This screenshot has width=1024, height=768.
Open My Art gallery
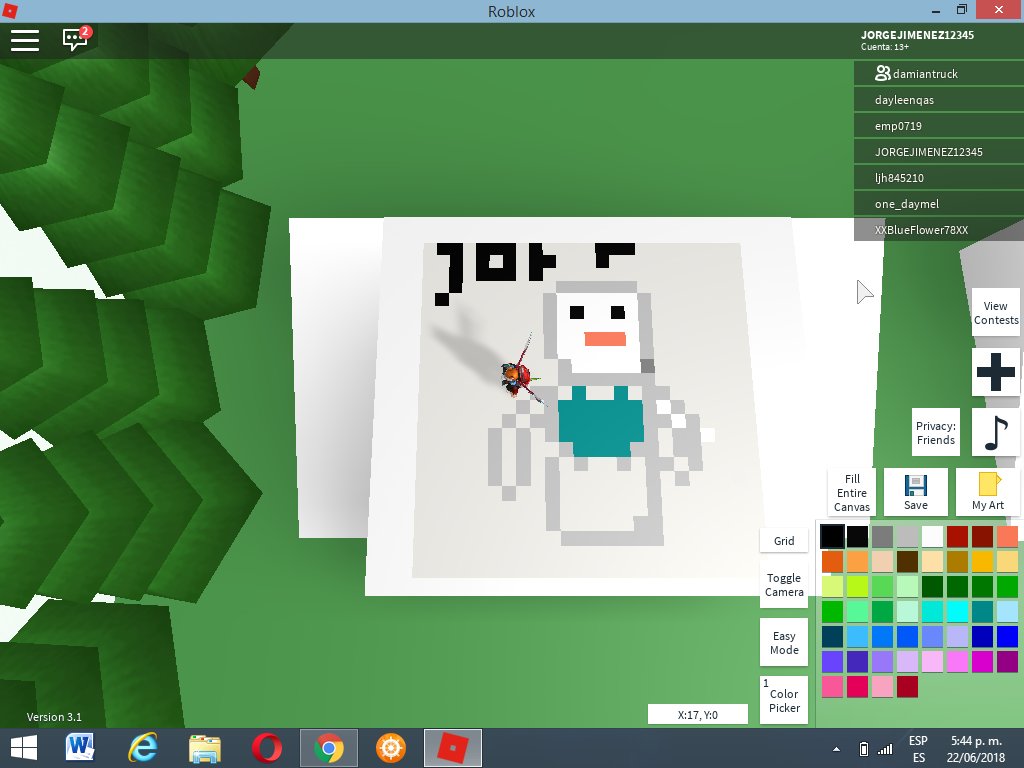tap(987, 492)
